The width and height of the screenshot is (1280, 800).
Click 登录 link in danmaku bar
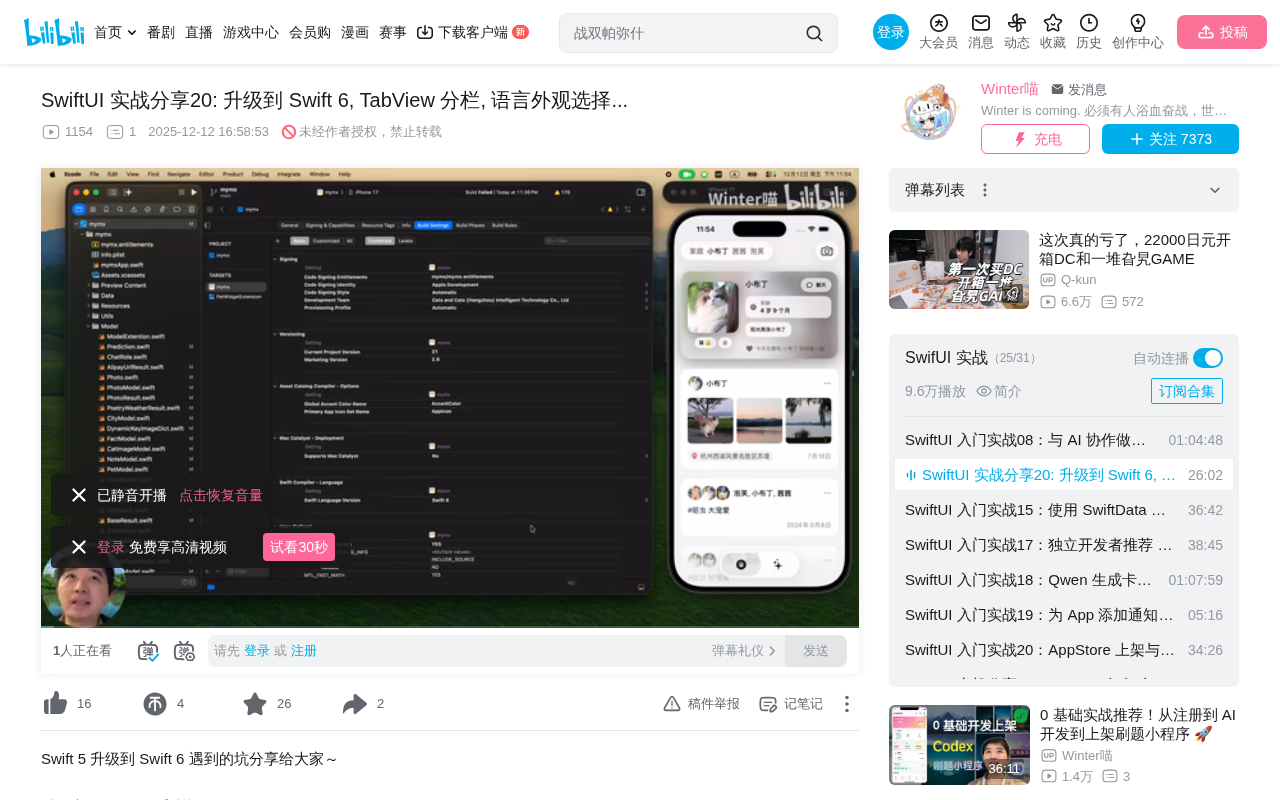coord(257,651)
